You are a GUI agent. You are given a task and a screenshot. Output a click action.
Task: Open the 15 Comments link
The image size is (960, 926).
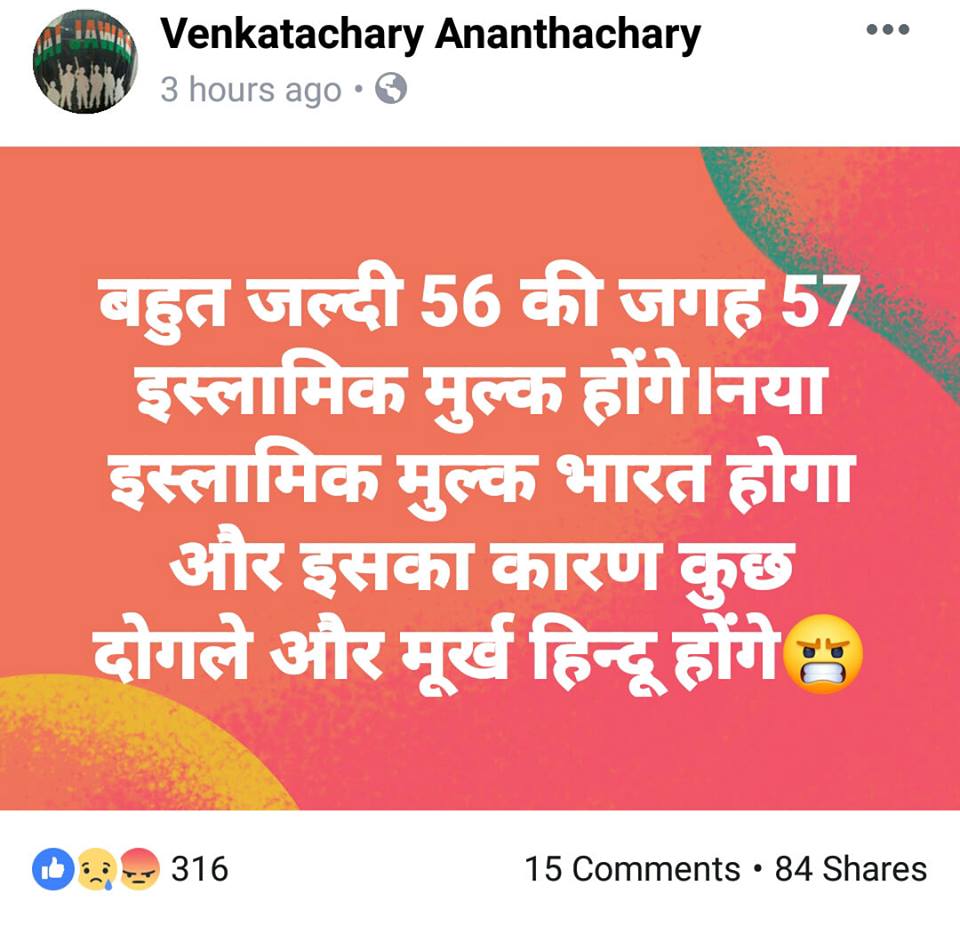coord(632,869)
